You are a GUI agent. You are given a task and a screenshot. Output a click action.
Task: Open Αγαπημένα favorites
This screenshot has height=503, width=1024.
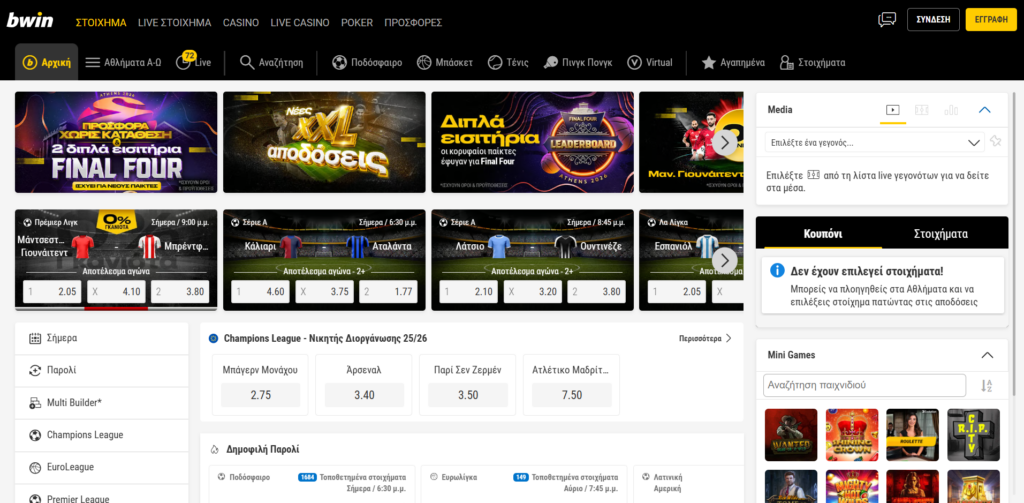[x=733, y=63]
